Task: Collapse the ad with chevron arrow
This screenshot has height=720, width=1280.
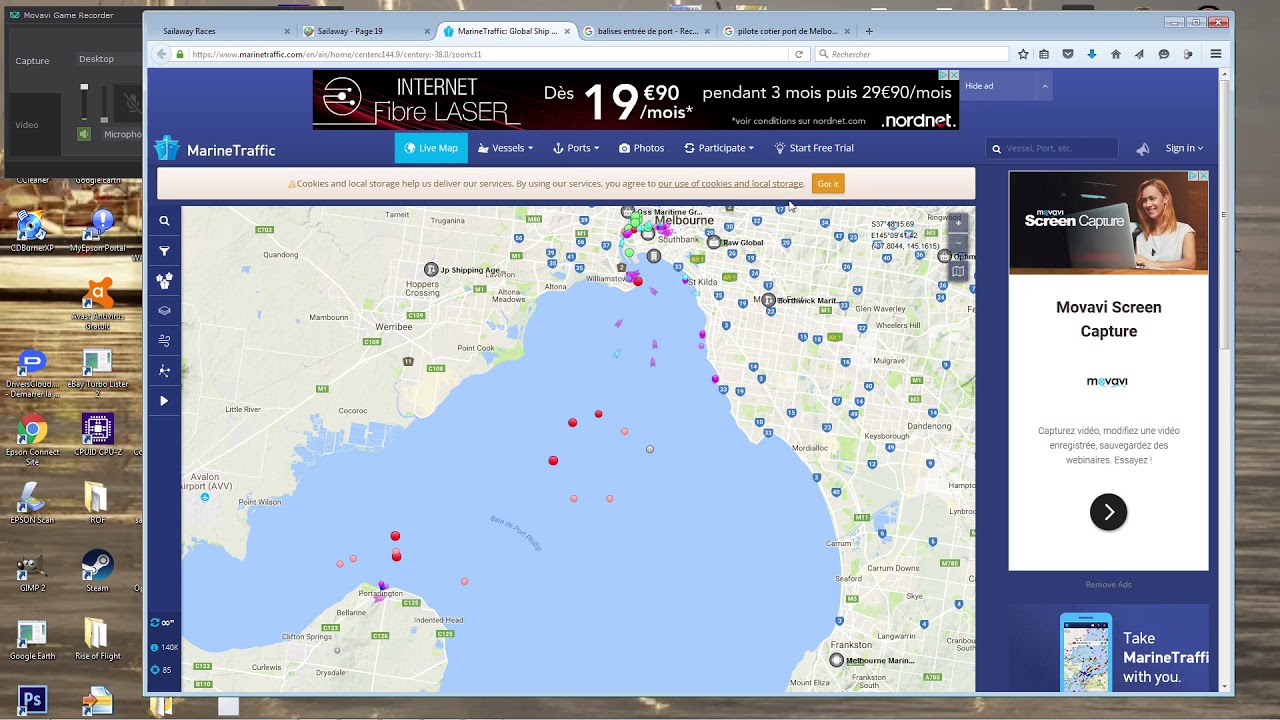Action: [1045, 86]
